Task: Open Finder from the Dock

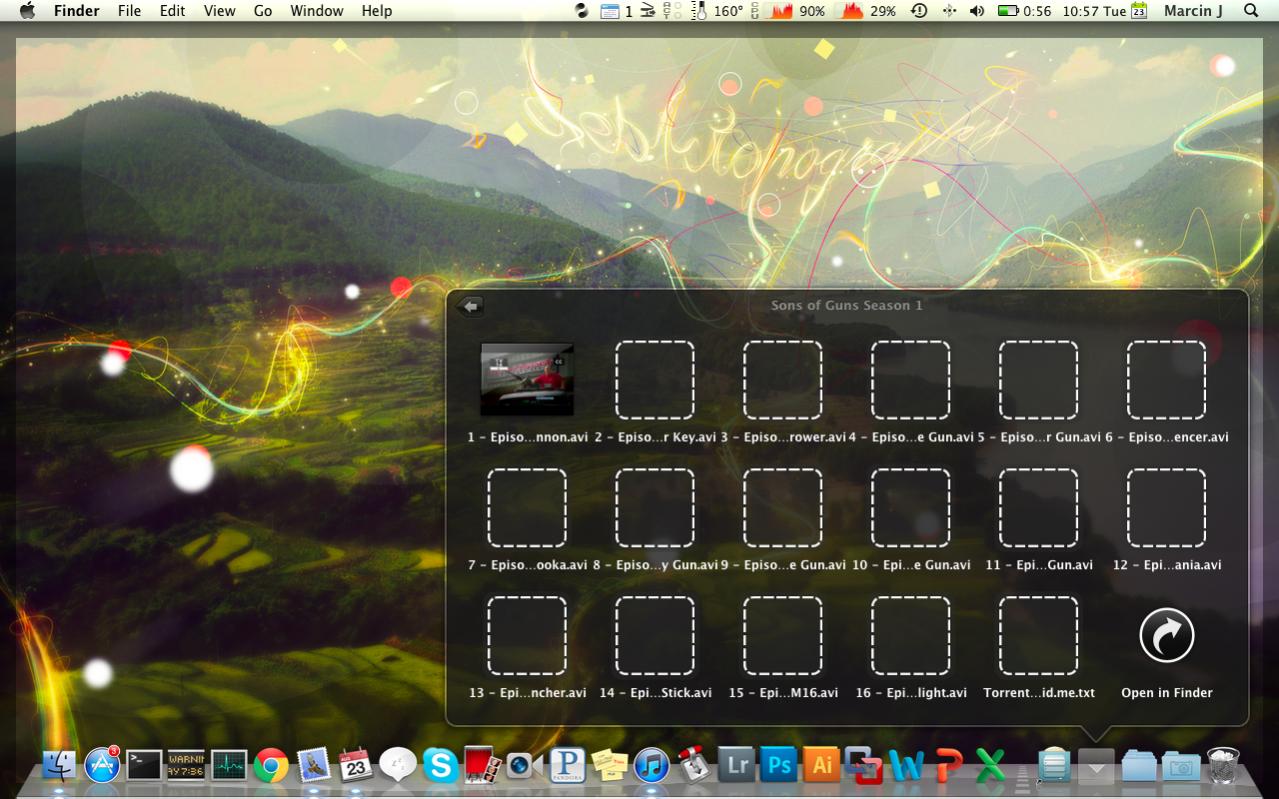Action: pyautogui.click(x=59, y=765)
